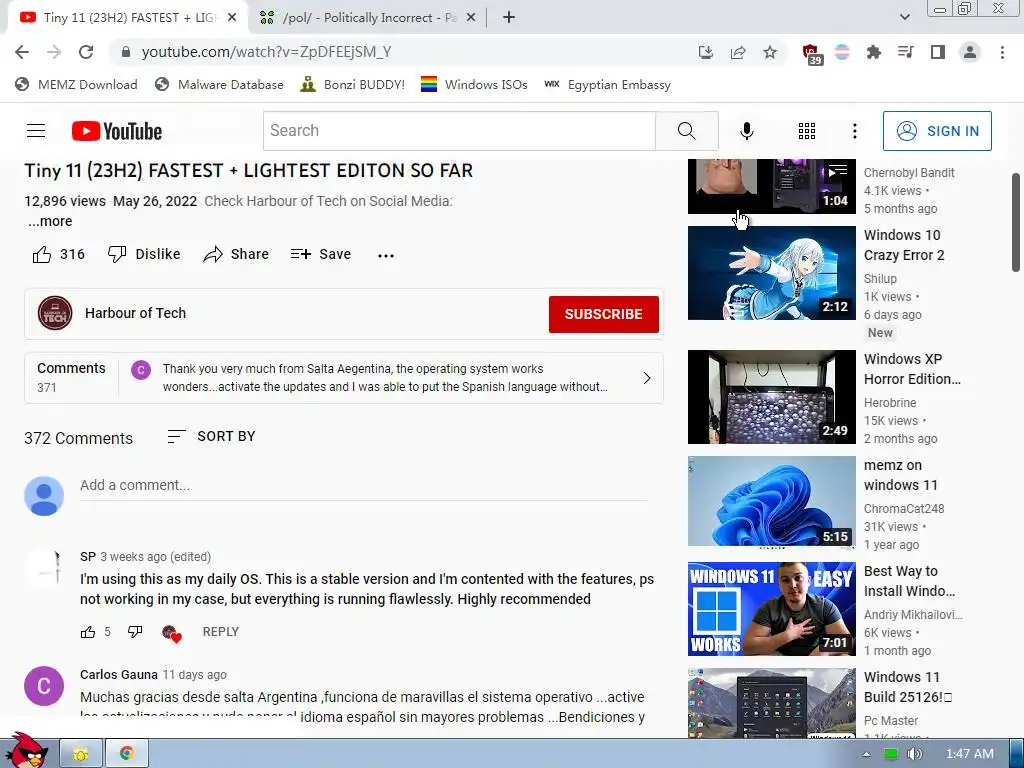
Task: Open the Best Way to Install Windows thumbnail
Action: 771,609
